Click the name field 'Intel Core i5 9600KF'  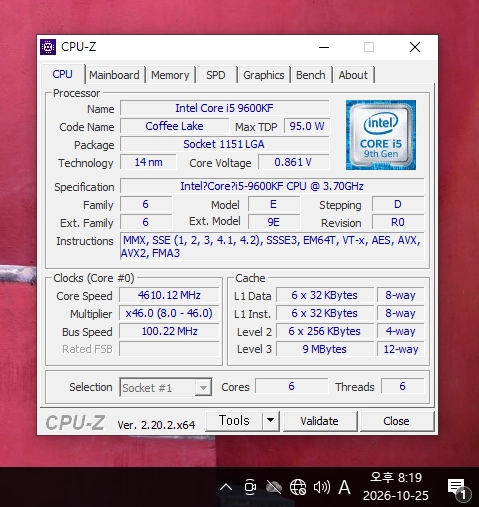(225, 108)
